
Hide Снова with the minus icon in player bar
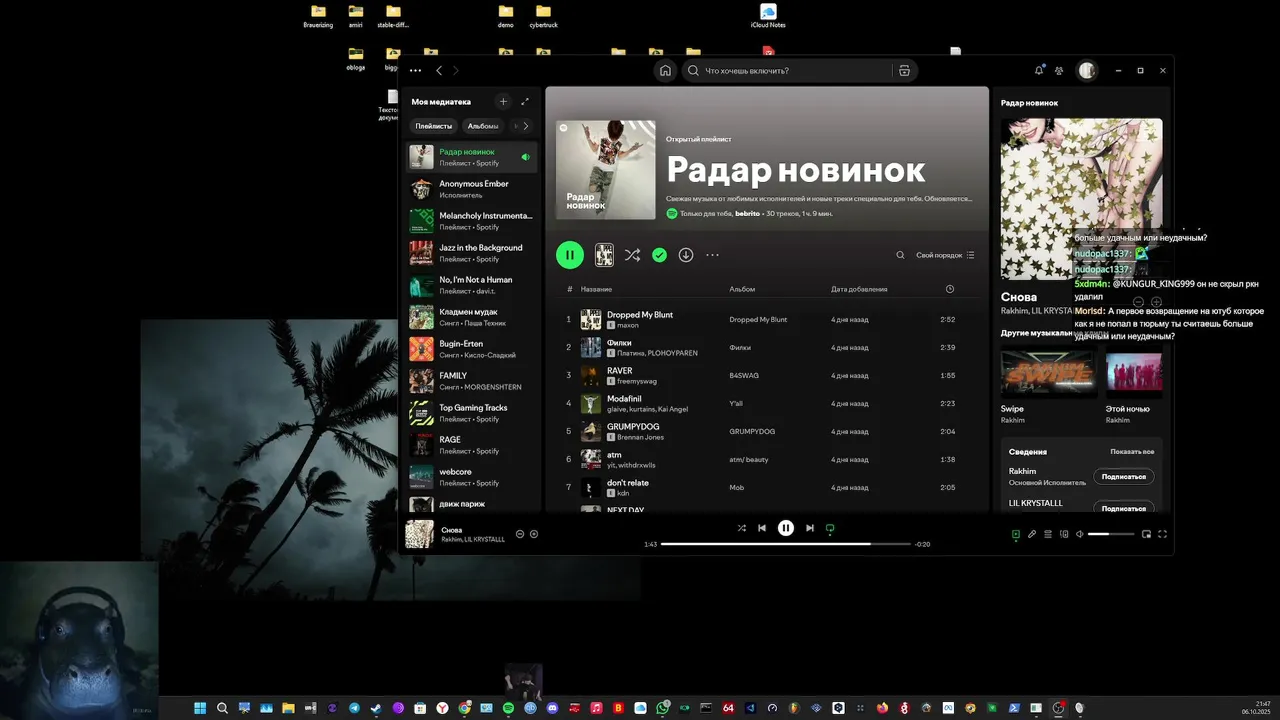point(520,534)
